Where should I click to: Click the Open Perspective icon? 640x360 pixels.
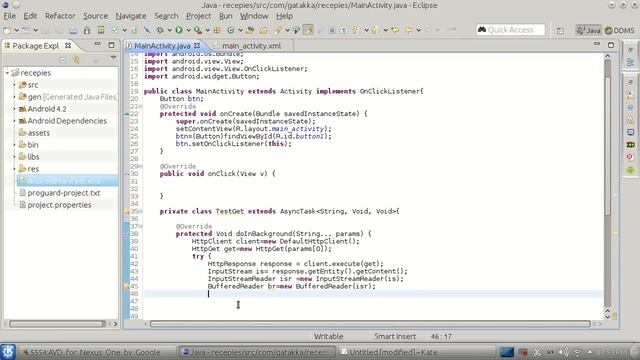point(560,31)
